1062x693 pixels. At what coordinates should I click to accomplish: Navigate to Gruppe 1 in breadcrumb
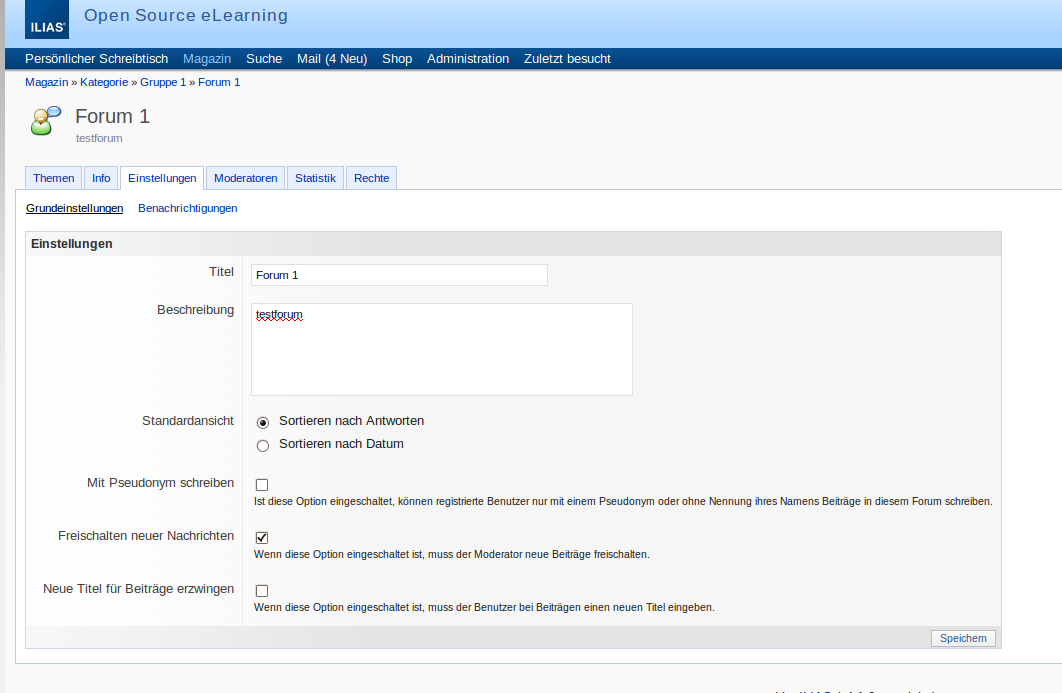(162, 82)
